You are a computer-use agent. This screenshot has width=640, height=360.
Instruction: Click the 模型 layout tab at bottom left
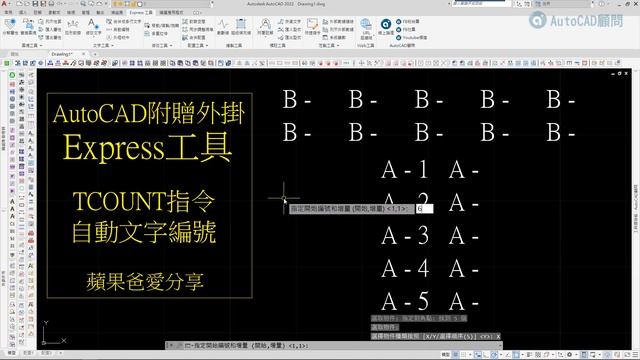click(11, 353)
